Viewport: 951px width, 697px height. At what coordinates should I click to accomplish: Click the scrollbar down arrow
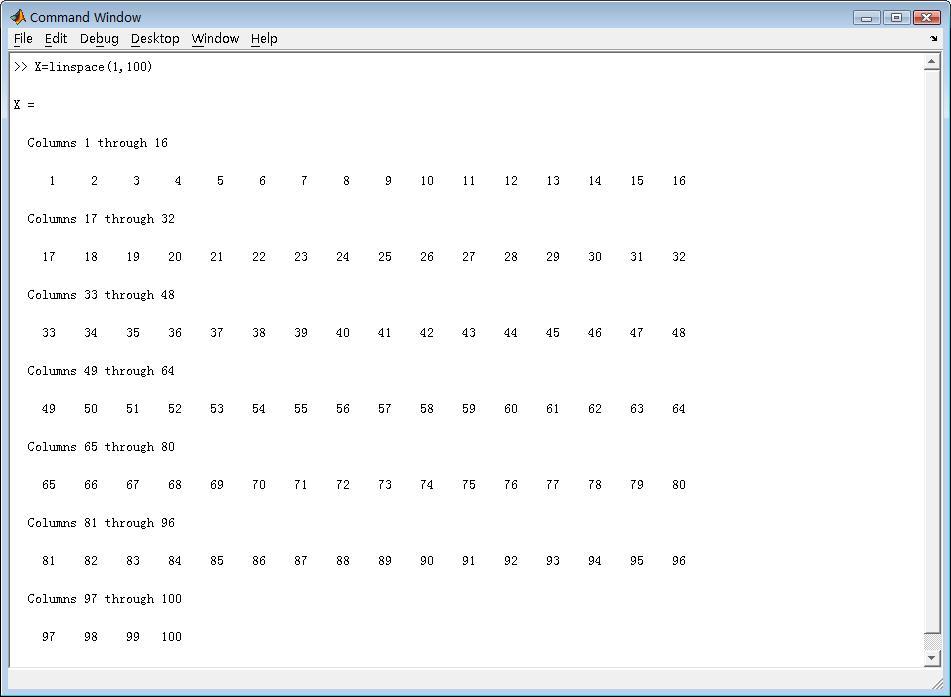point(932,658)
